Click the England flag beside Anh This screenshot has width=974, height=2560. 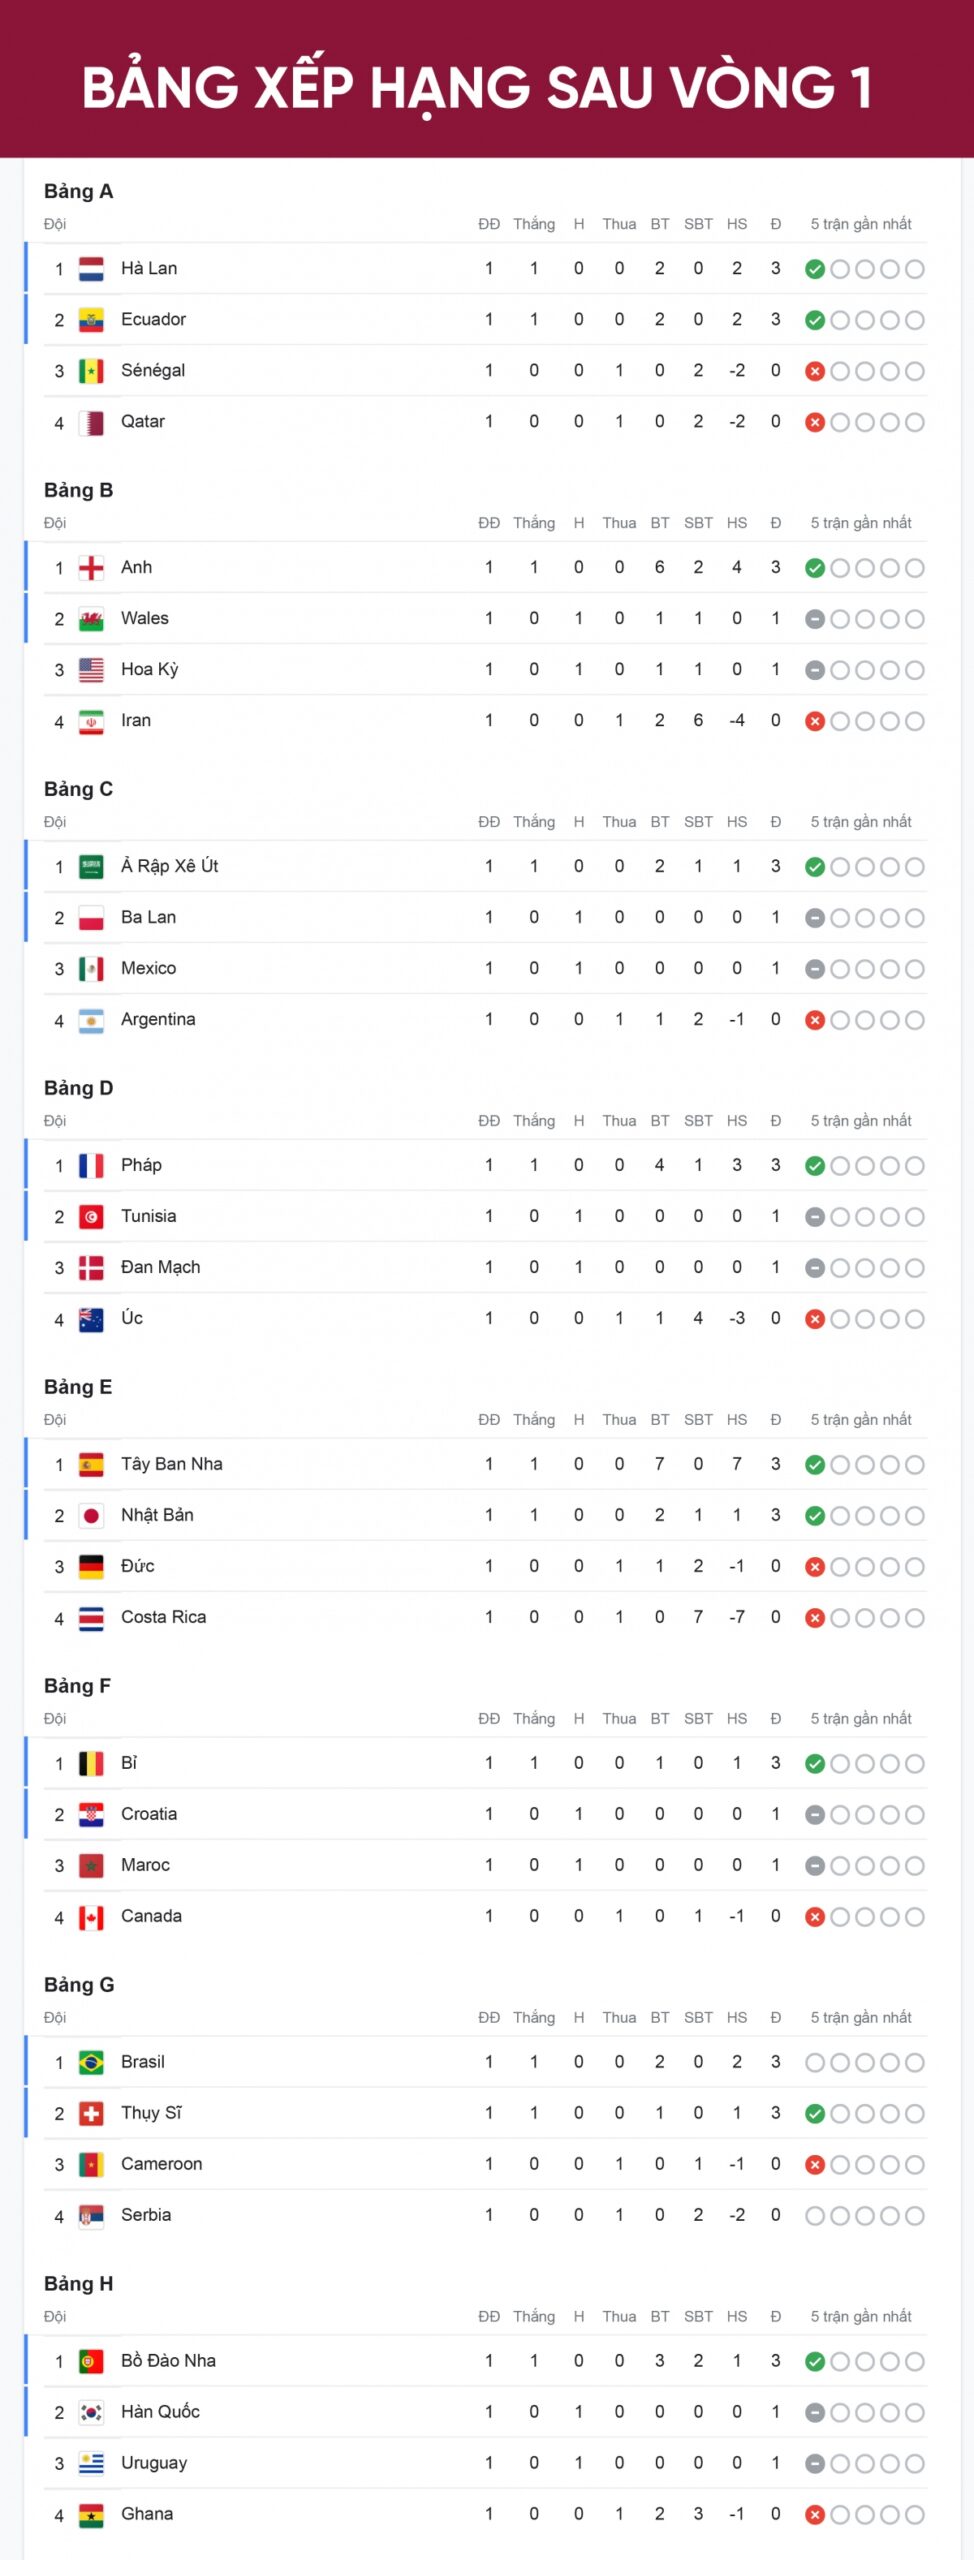91,568
